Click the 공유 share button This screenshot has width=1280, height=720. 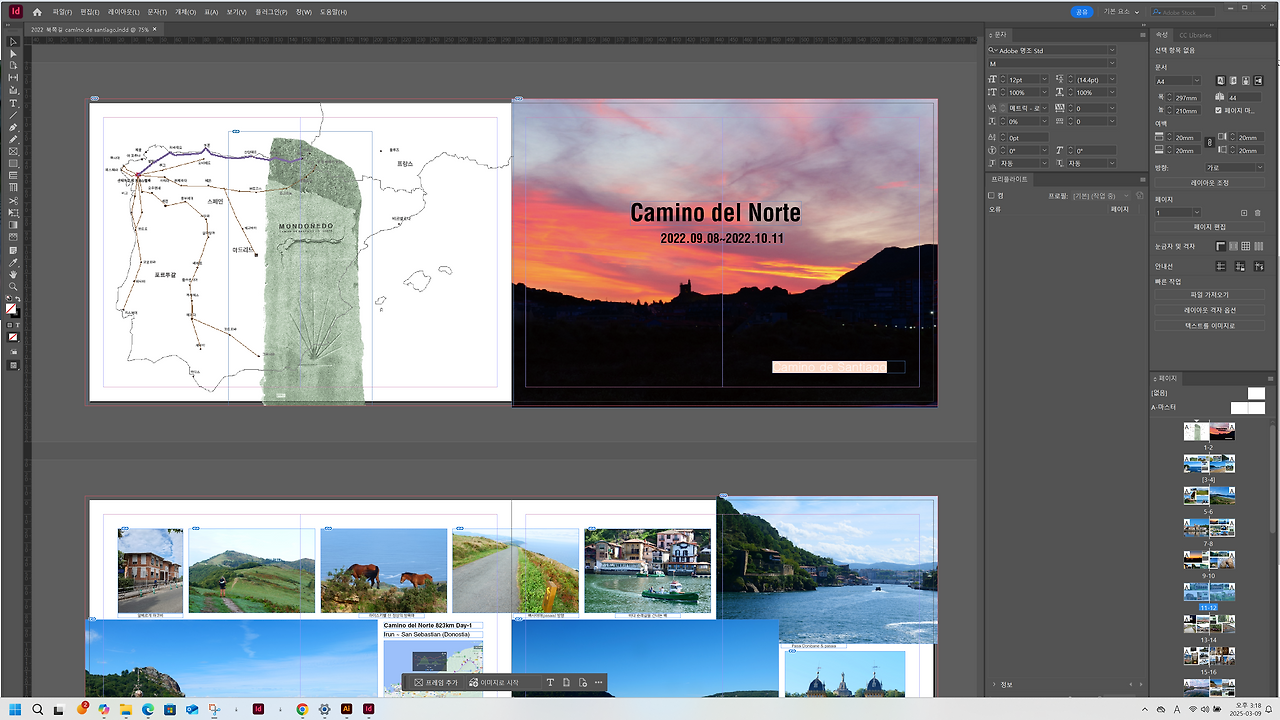point(1081,12)
